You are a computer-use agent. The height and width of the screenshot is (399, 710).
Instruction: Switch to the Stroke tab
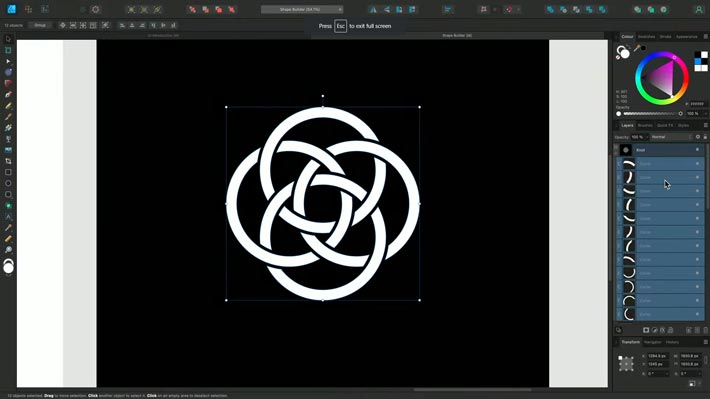click(665, 37)
